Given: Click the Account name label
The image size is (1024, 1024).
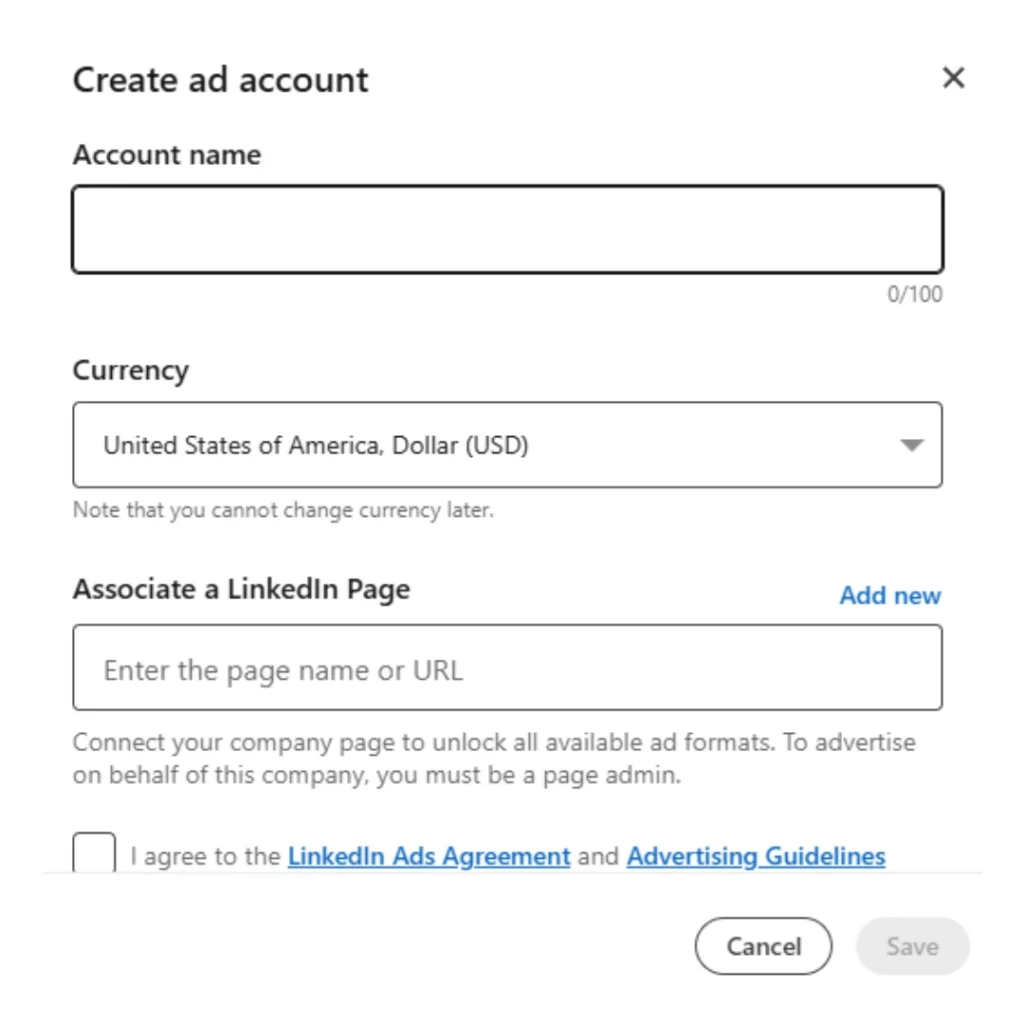Looking at the screenshot, I should coord(167,155).
